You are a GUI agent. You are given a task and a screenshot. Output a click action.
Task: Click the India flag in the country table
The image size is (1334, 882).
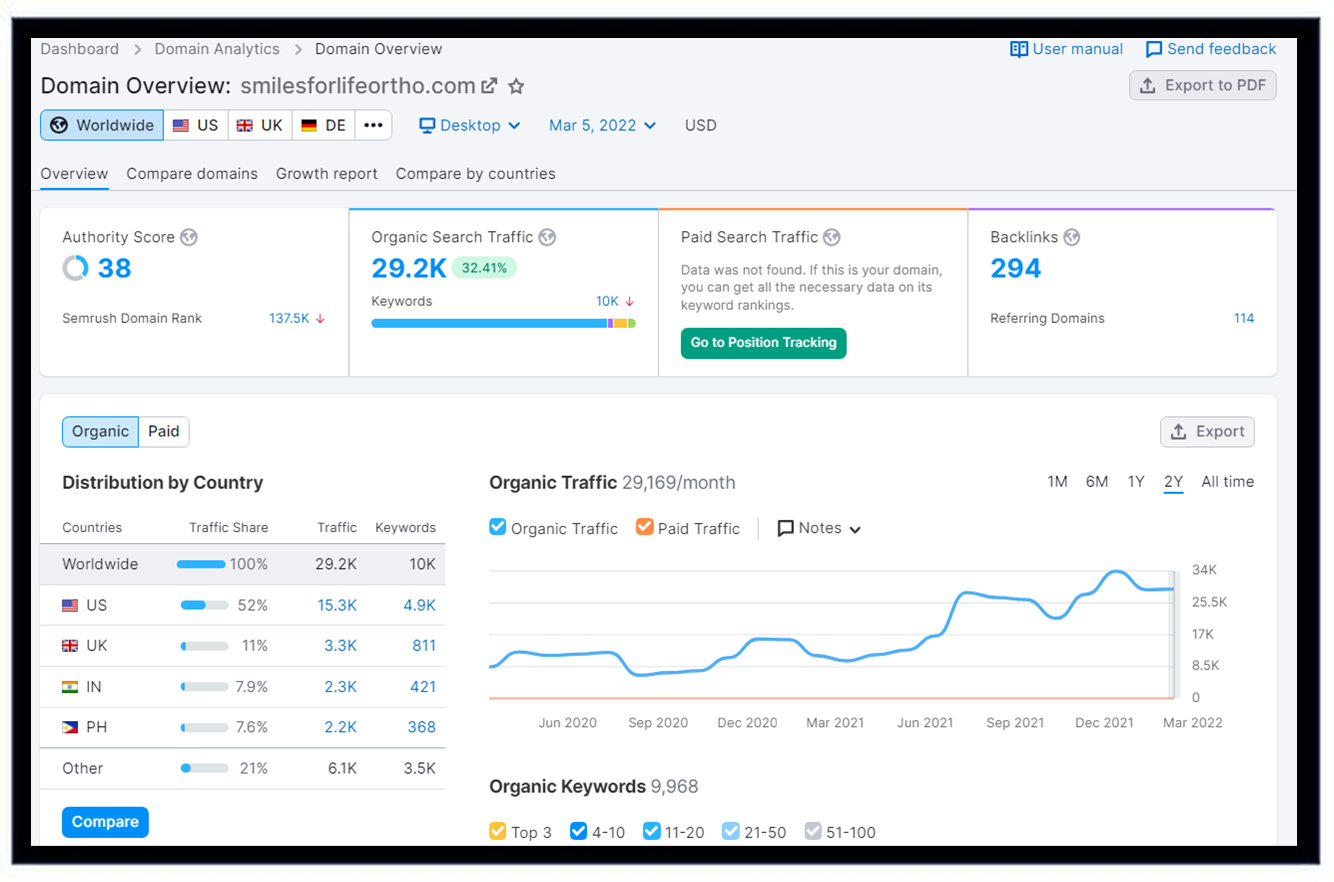(x=70, y=687)
